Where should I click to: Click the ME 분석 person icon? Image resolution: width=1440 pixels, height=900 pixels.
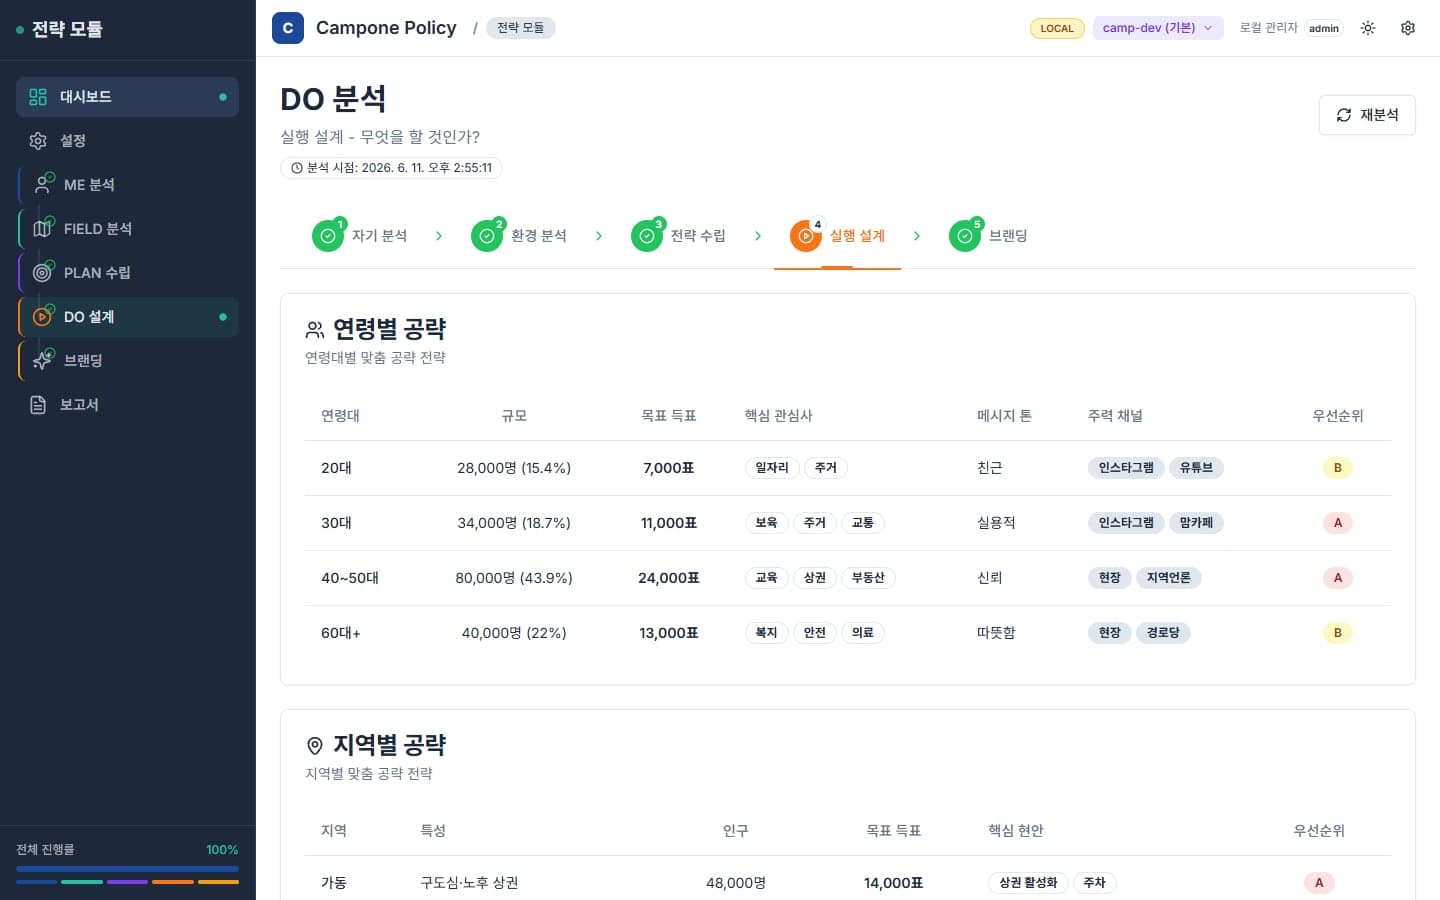pyautogui.click(x=43, y=185)
